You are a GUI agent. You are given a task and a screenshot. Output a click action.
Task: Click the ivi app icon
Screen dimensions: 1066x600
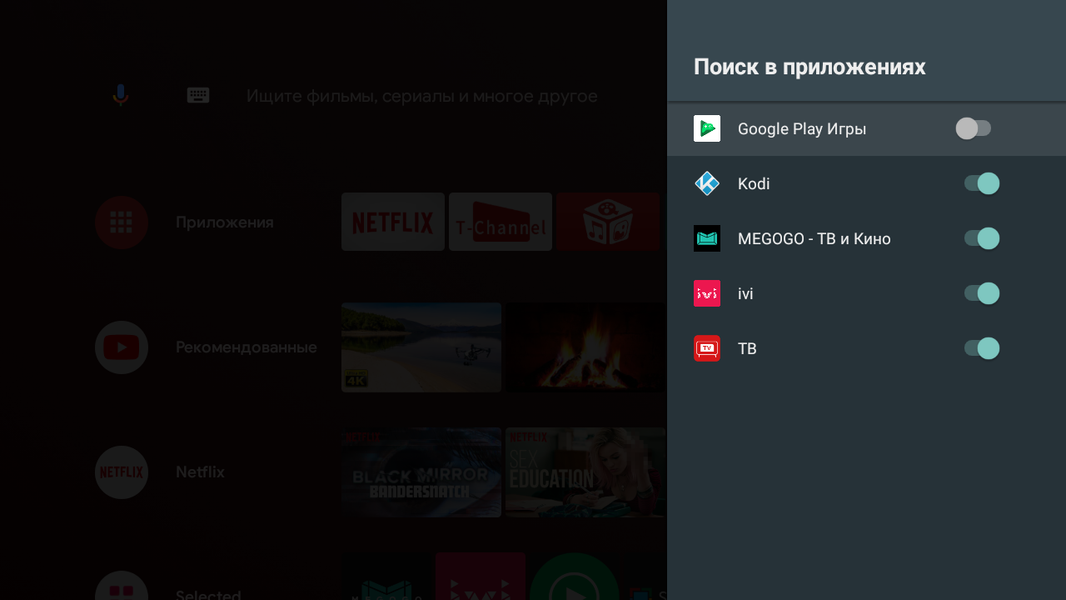point(707,294)
